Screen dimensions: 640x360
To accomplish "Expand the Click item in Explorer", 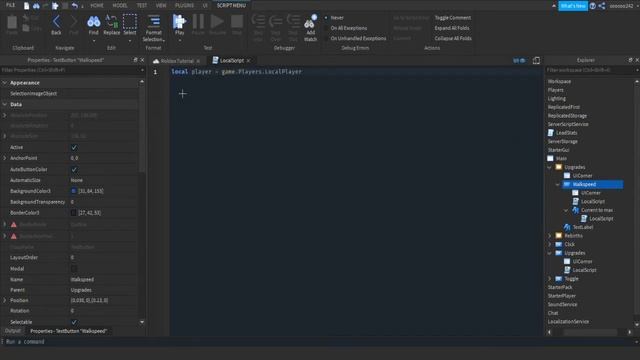I will (x=549, y=244).
